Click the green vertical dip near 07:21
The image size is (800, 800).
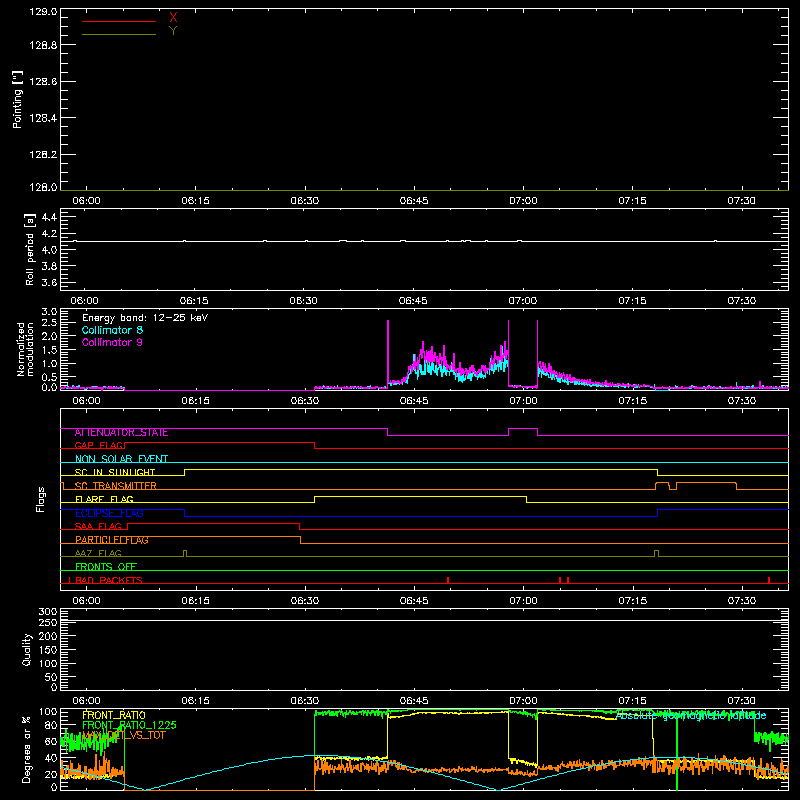pos(677,751)
